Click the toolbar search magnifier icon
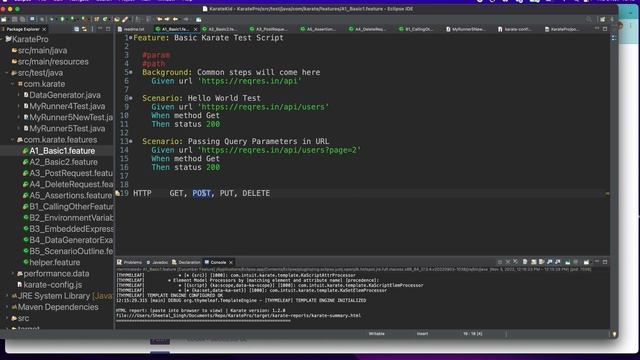The image size is (640, 360). click(589, 19)
